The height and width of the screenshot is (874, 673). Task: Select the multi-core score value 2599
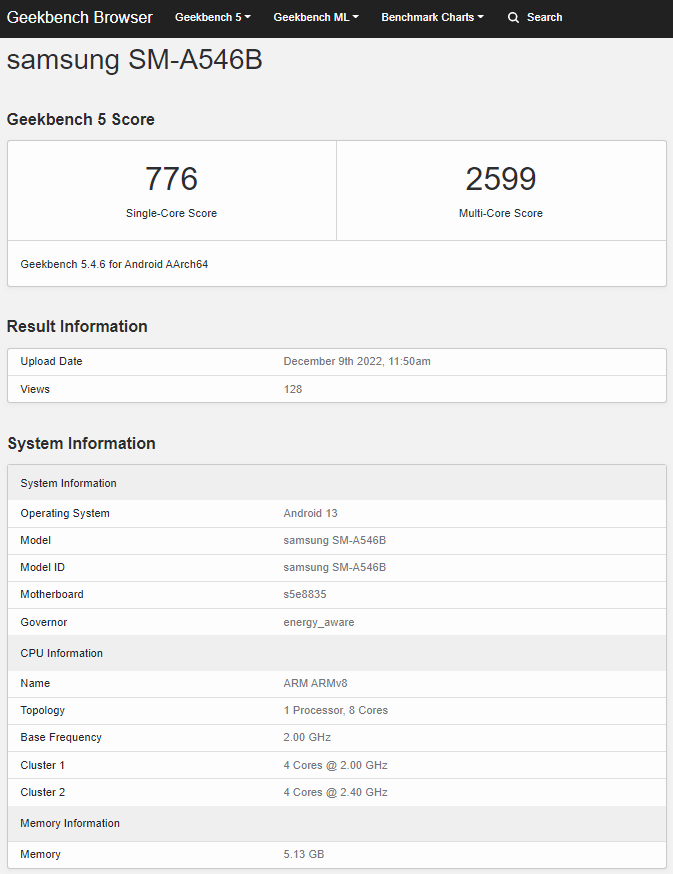(x=500, y=179)
